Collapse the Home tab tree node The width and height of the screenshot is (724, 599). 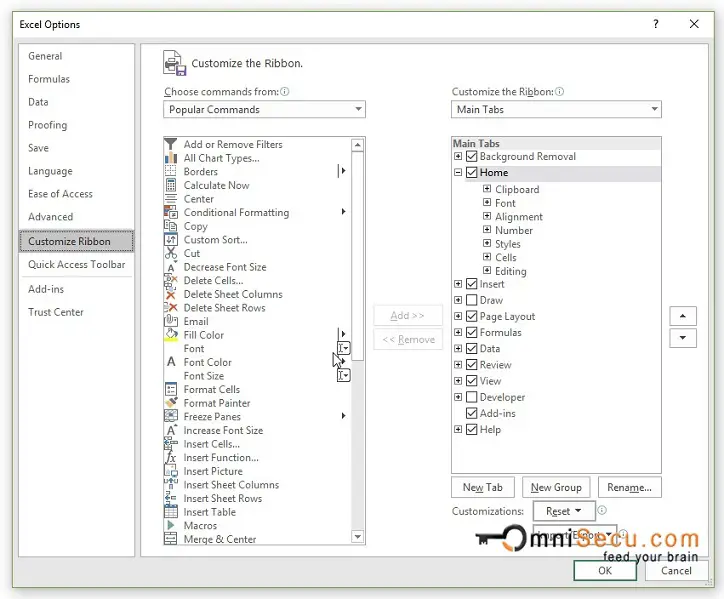point(458,173)
